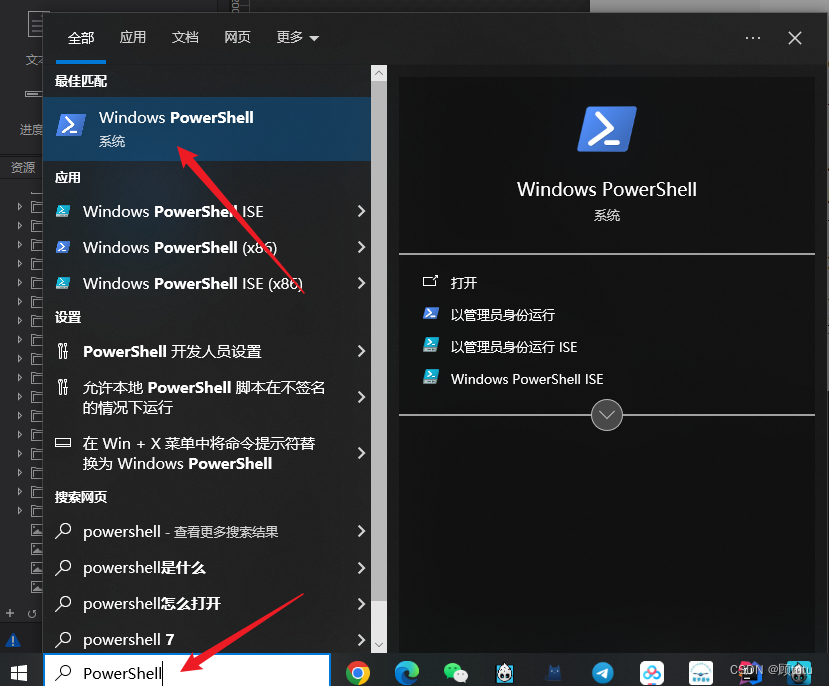The image size is (829, 686).
Task: Select 允许本地 PowerShell 脚本在不签名的情况下运行 setting
Action: [207, 397]
